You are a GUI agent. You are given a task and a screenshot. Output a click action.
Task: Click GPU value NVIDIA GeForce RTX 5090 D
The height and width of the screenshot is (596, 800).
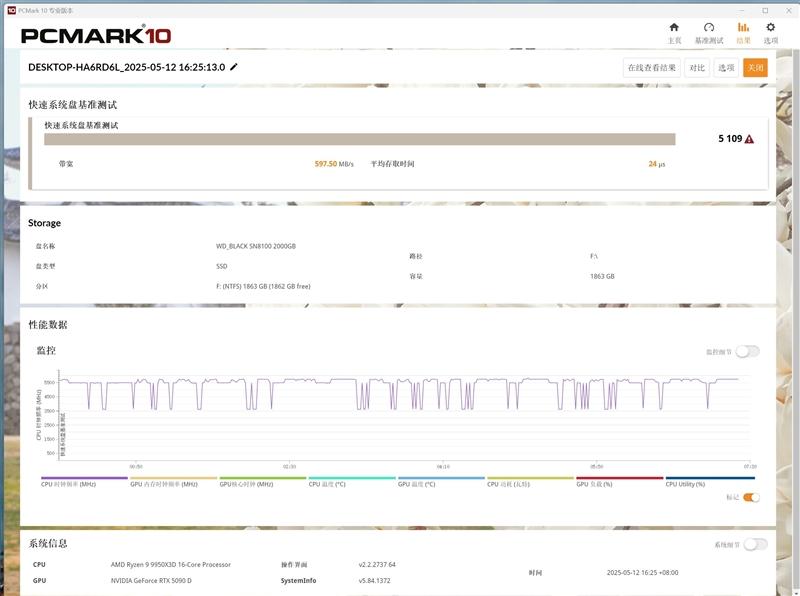point(151,580)
